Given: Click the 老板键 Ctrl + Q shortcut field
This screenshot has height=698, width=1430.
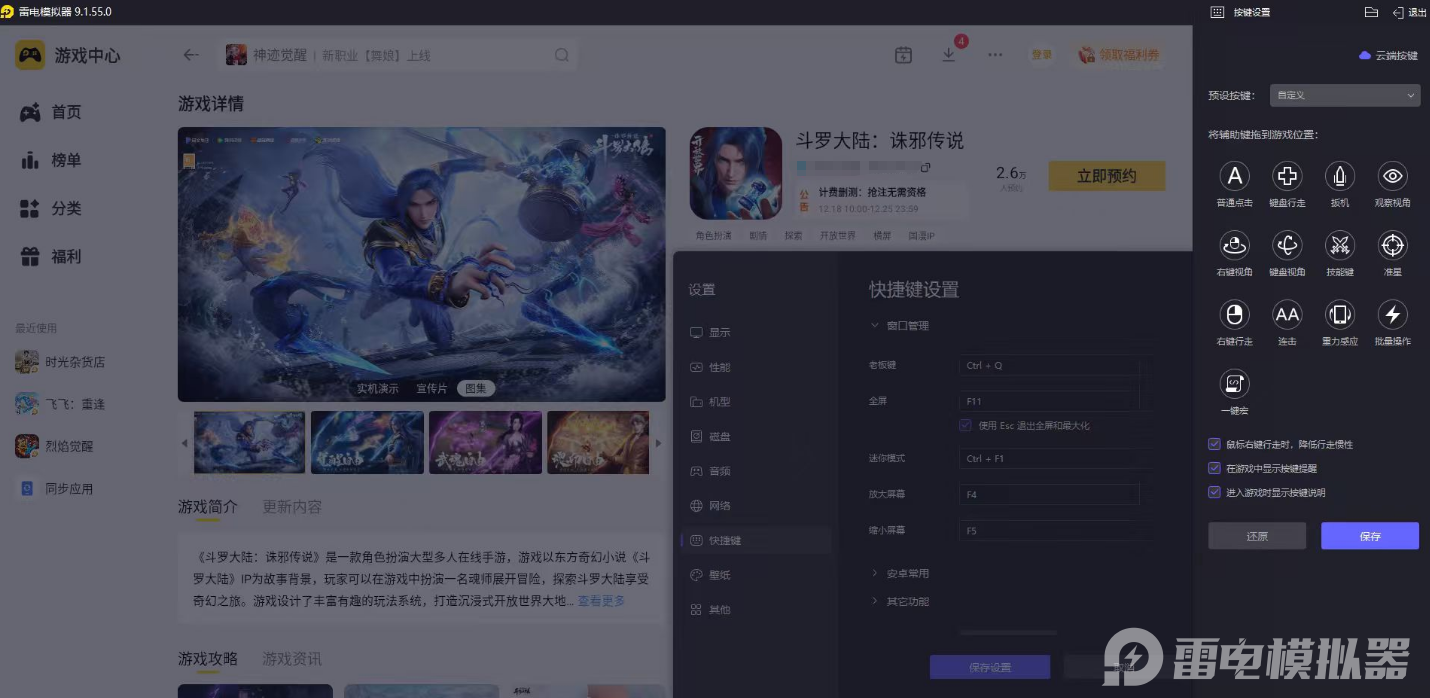Looking at the screenshot, I should coord(1049,366).
